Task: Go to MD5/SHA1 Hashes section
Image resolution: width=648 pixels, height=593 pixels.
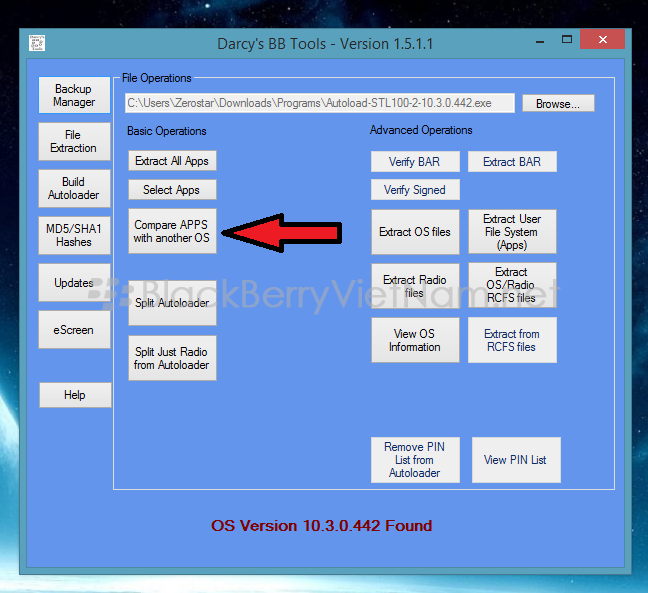Action: tap(74, 235)
